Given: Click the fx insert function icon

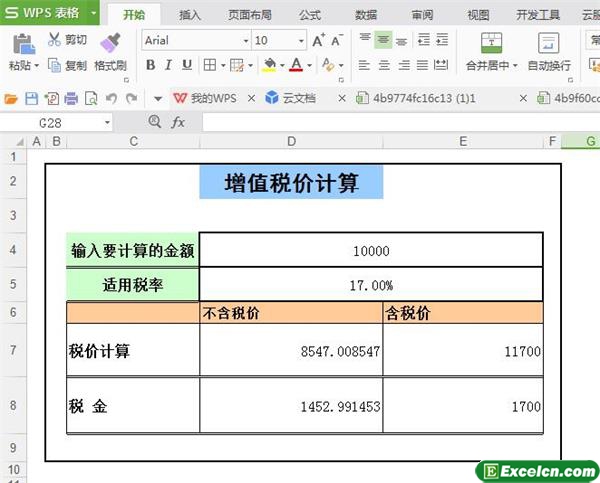Looking at the screenshot, I should coord(178,121).
